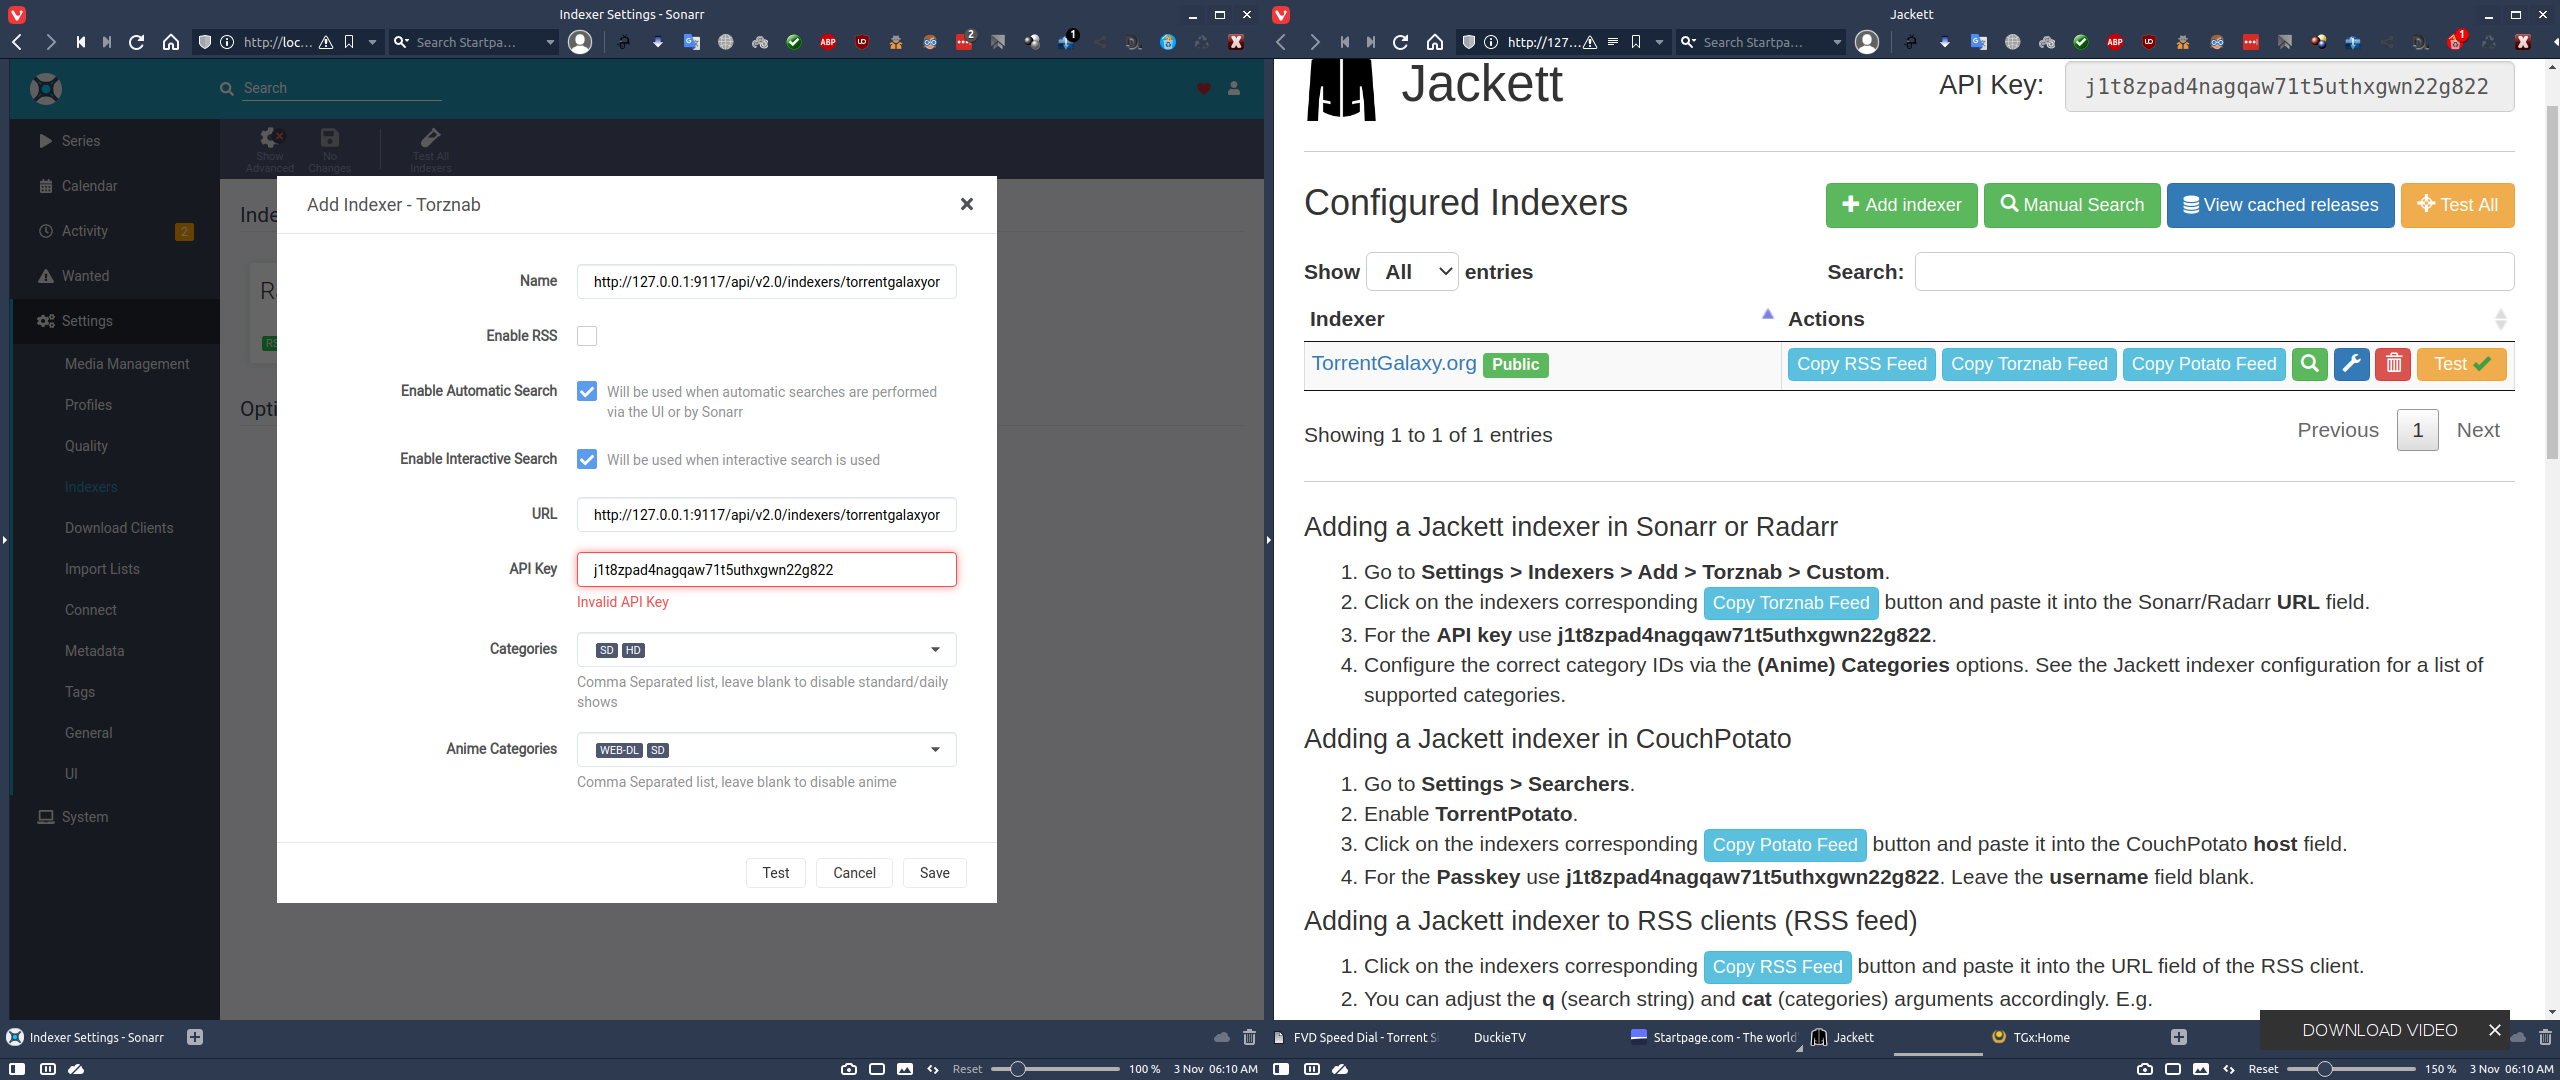
Task: Open the profile avatar in the Sonarr browser toolbar
Action: click(580, 42)
